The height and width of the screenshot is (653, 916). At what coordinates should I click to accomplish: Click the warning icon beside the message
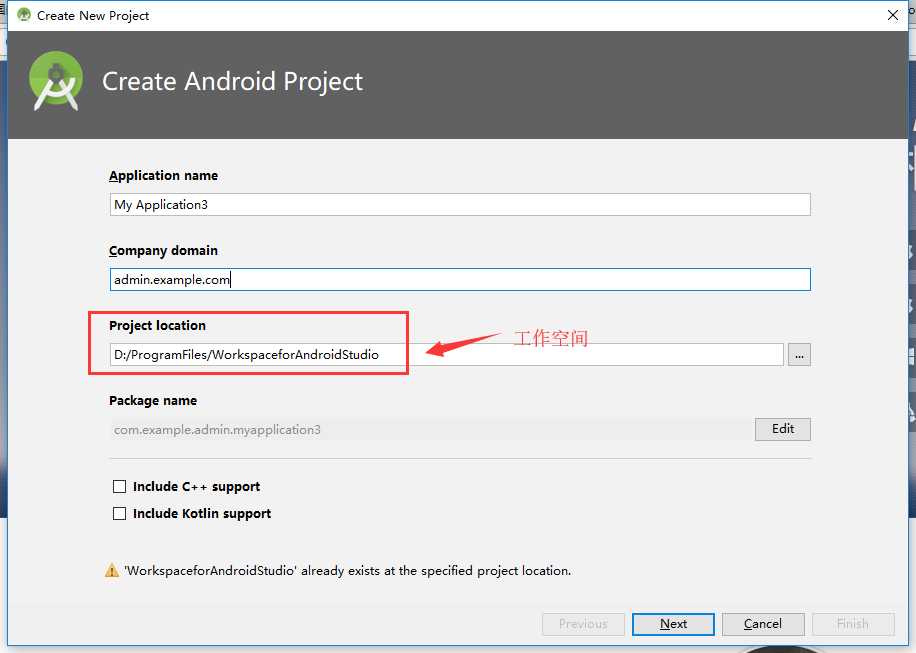(x=111, y=571)
